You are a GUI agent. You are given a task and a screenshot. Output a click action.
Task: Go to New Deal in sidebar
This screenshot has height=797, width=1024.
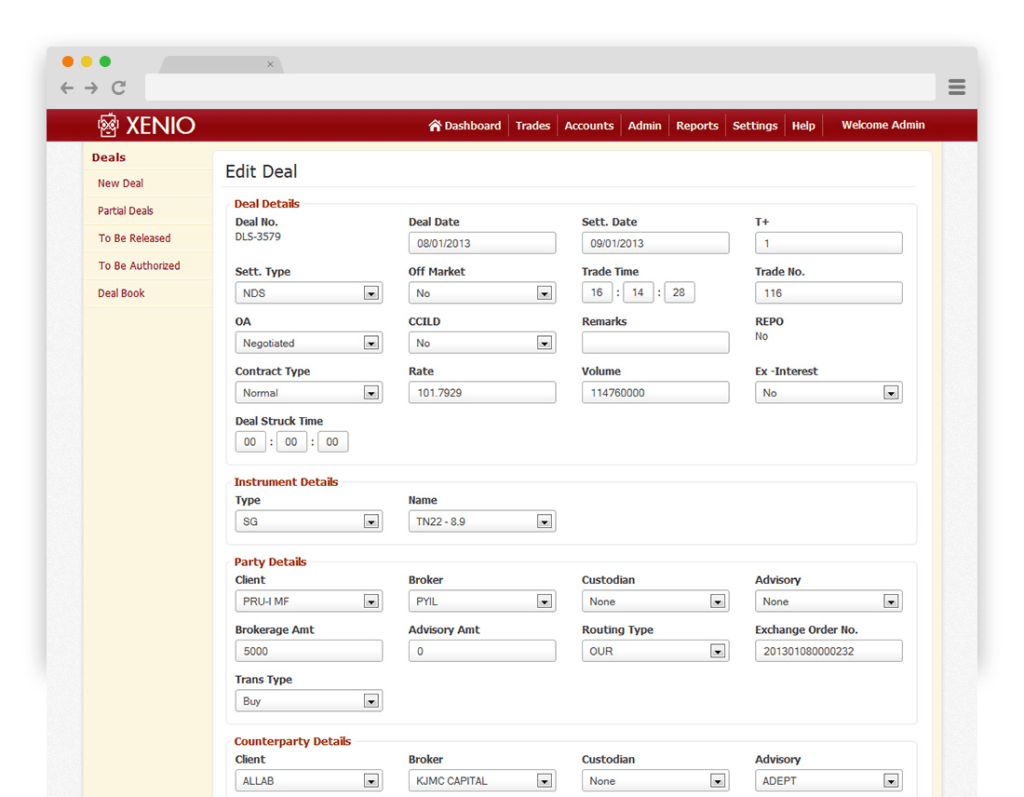pos(120,184)
